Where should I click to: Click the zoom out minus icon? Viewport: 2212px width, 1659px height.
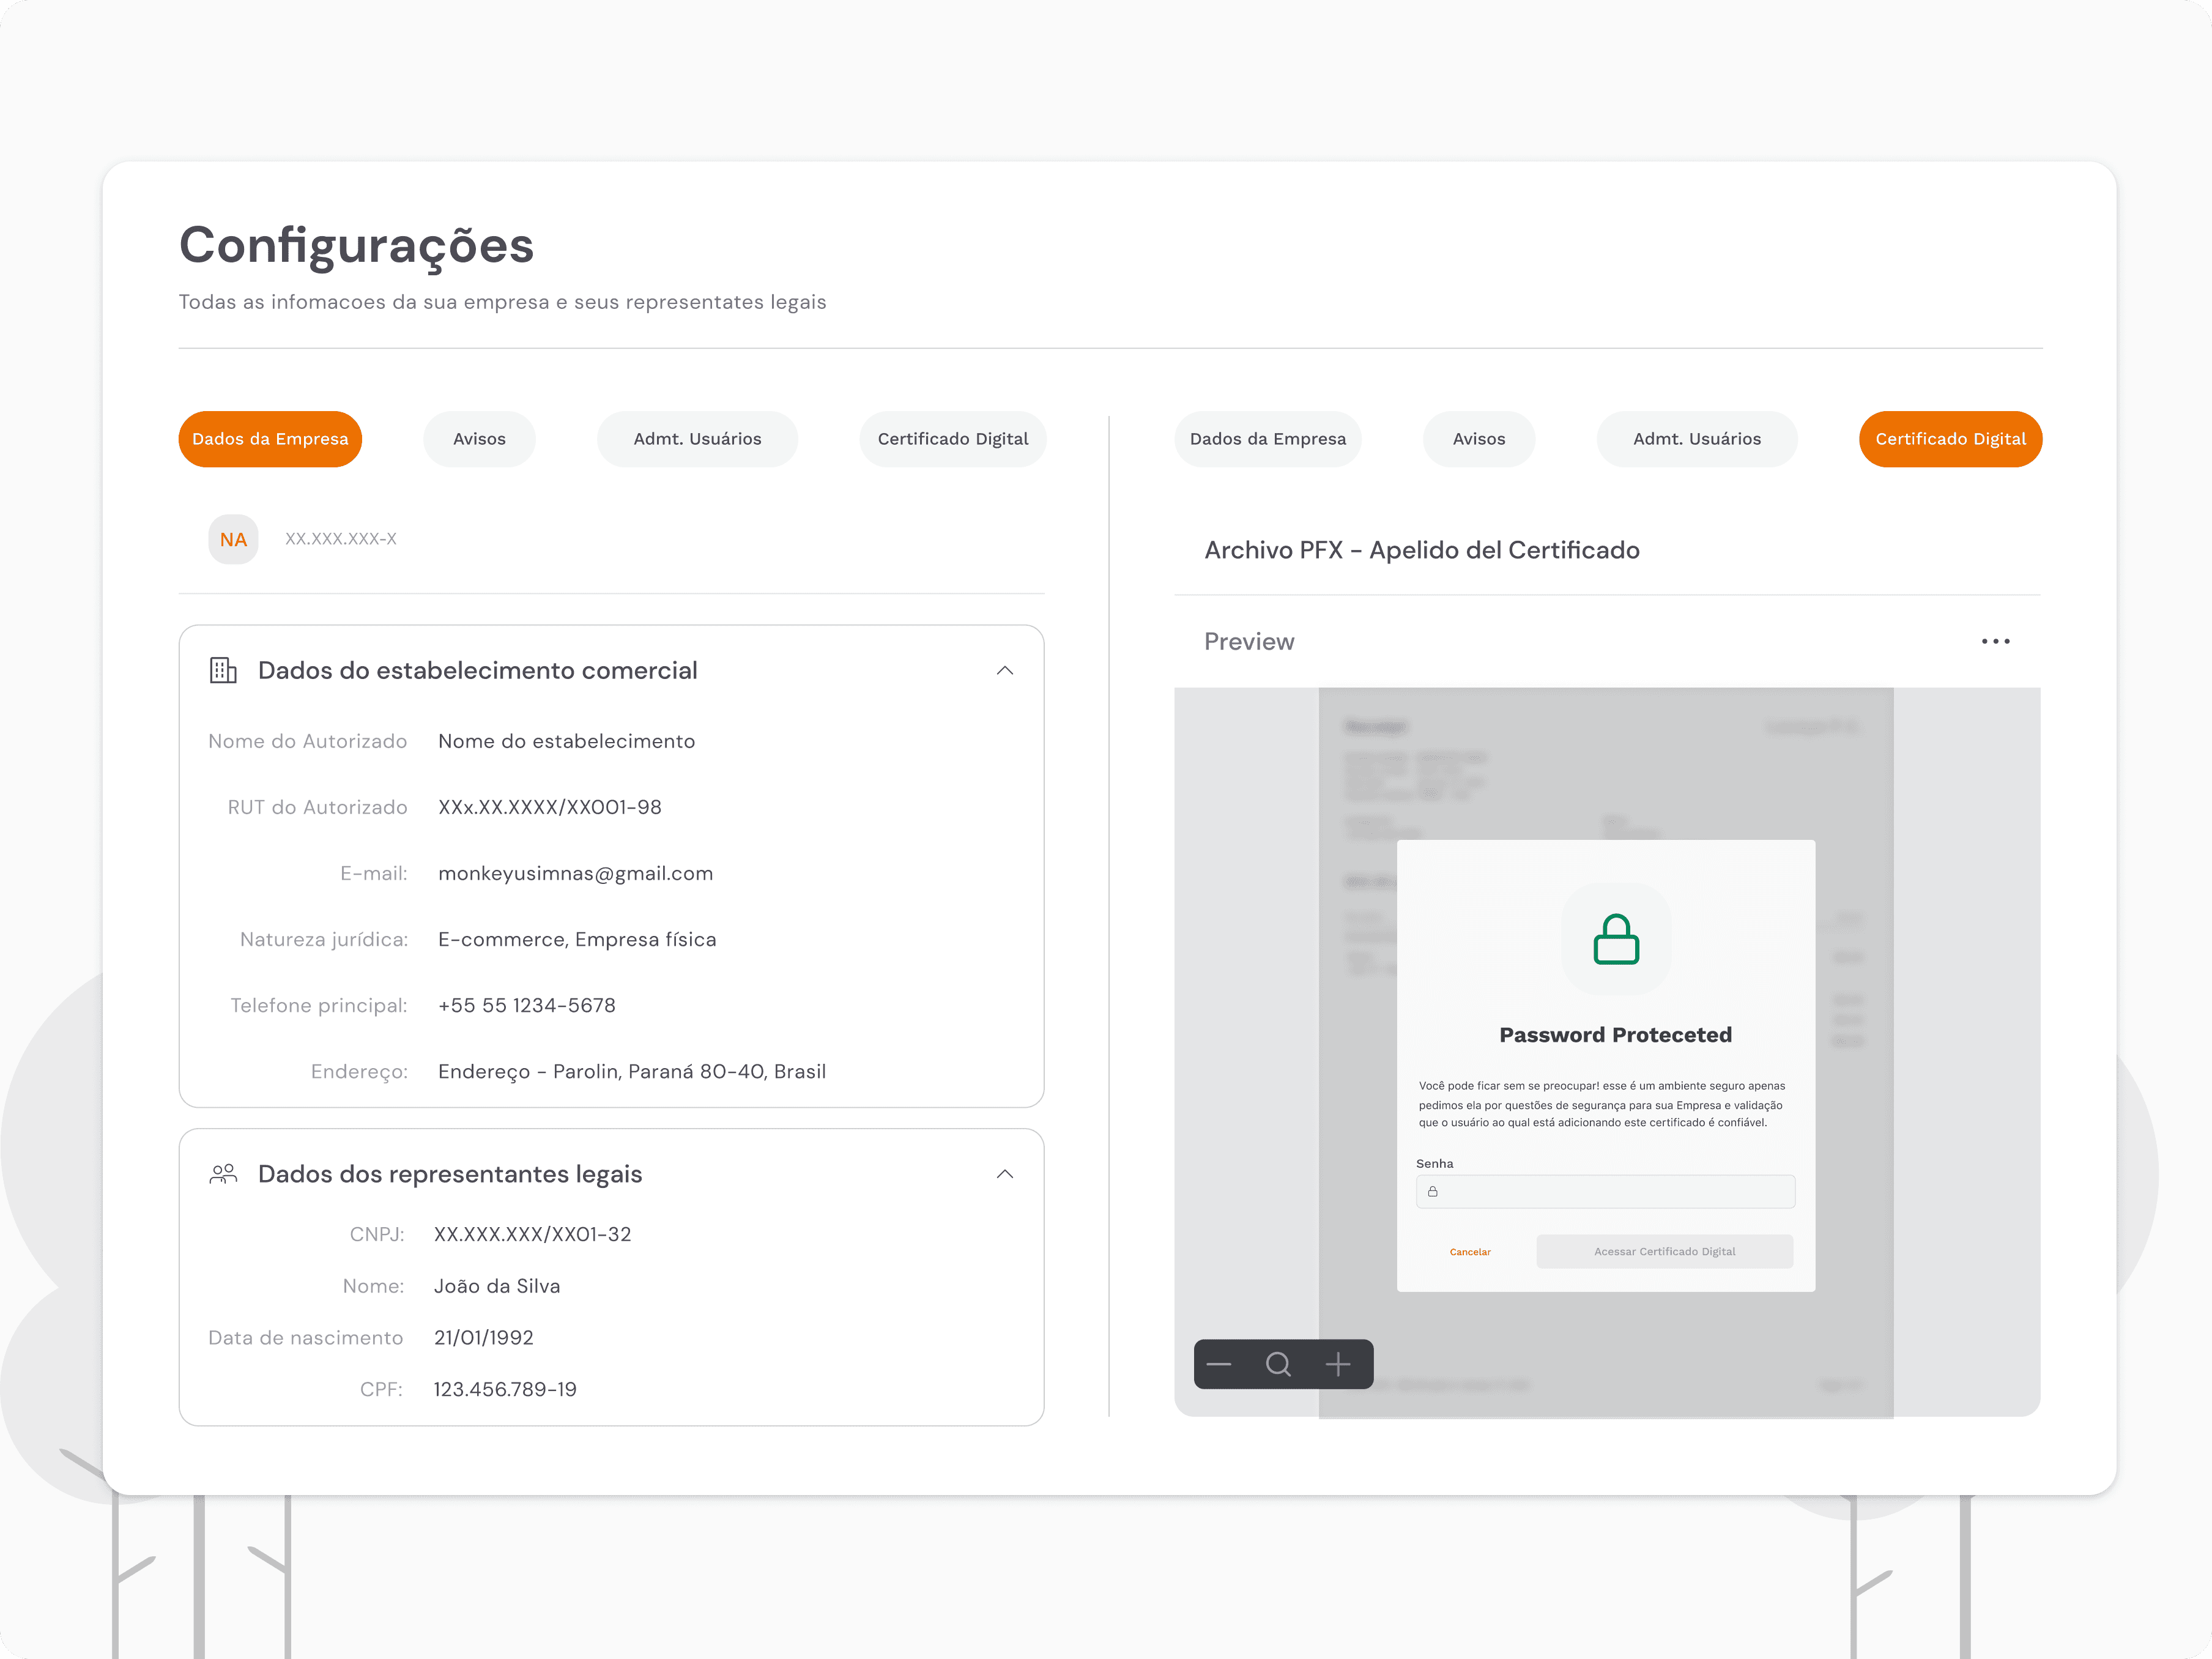coord(1218,1364)
